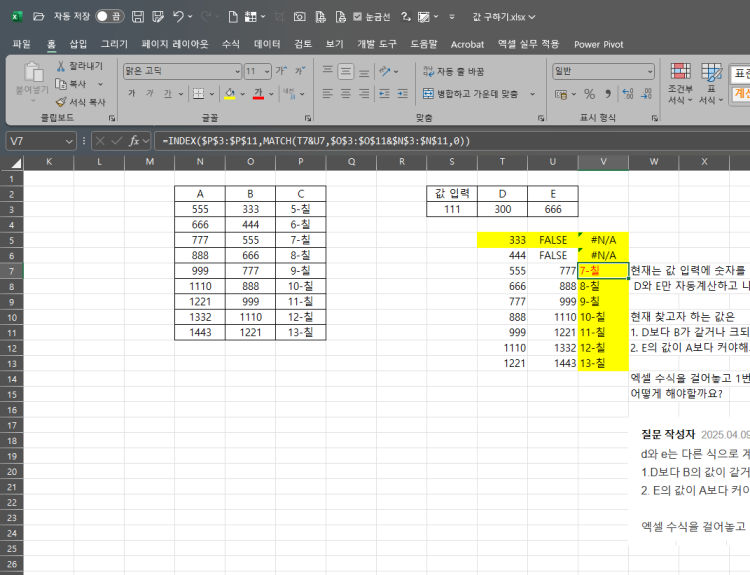This screenshot has width=750, height=575.
Task: Click the Undo arrow in title bar
Action: 178,17
